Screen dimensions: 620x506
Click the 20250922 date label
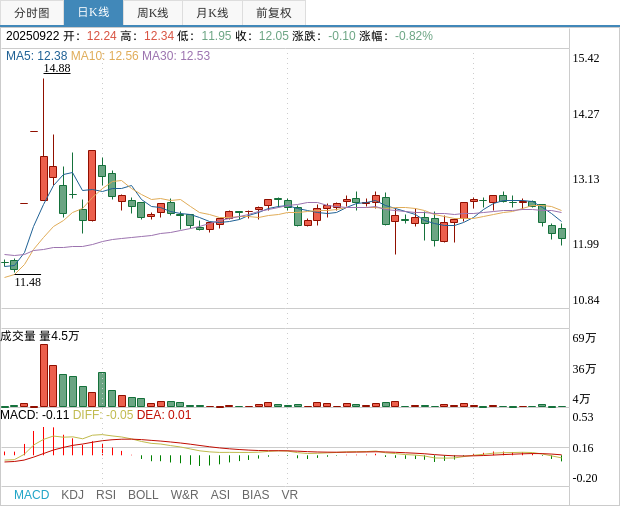click(x=32, y=36)
